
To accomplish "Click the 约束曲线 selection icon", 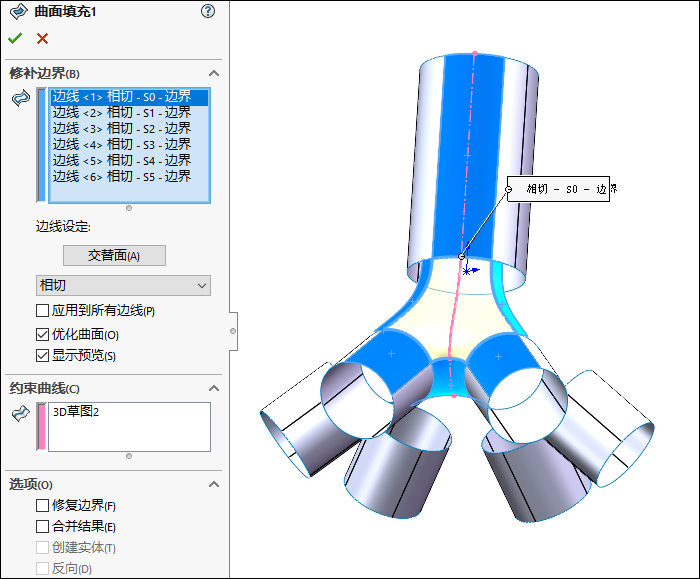I will (x=21, y=413).
